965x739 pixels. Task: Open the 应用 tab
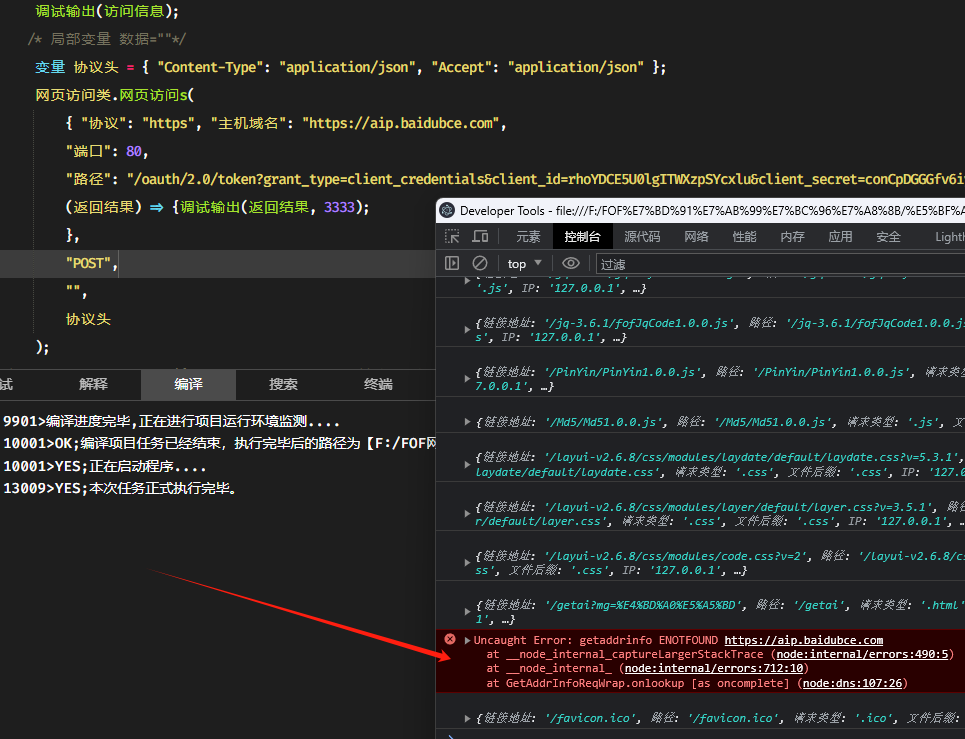pos(840,236)
